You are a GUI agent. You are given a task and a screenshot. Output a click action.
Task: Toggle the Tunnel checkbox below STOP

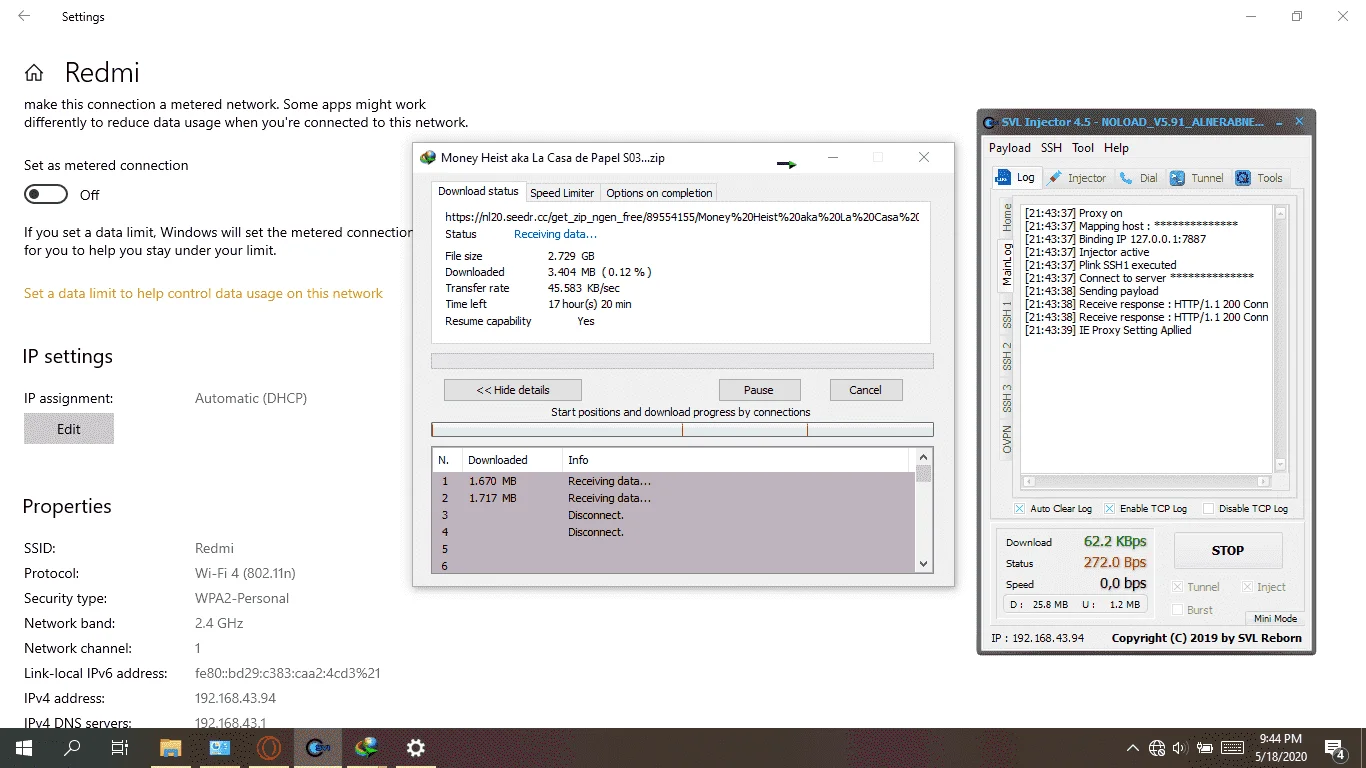pyautogui.click(x=1177, y=587)
